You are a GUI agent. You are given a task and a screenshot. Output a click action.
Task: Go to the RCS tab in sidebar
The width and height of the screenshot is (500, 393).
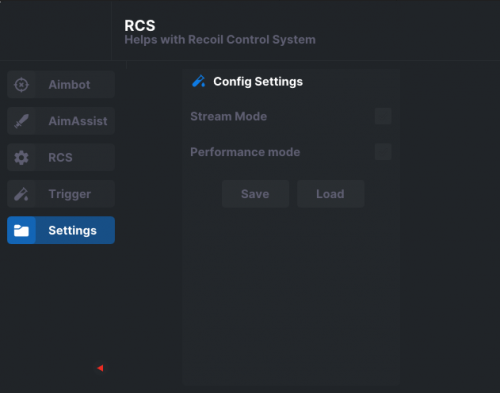coord(61,157)
